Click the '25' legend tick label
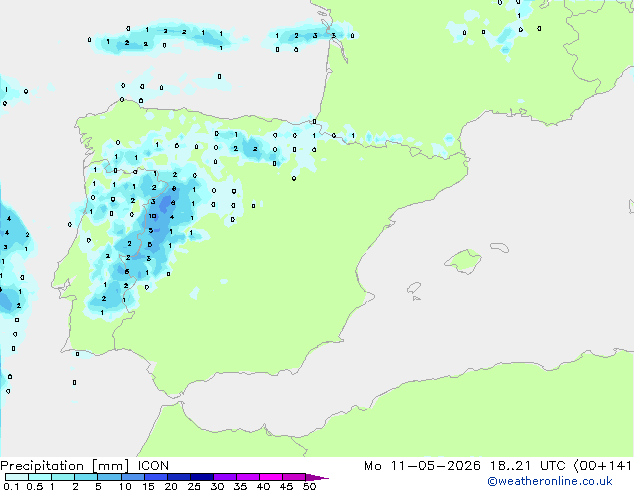This screenshot has height=490, width=634. pos(194,486)
